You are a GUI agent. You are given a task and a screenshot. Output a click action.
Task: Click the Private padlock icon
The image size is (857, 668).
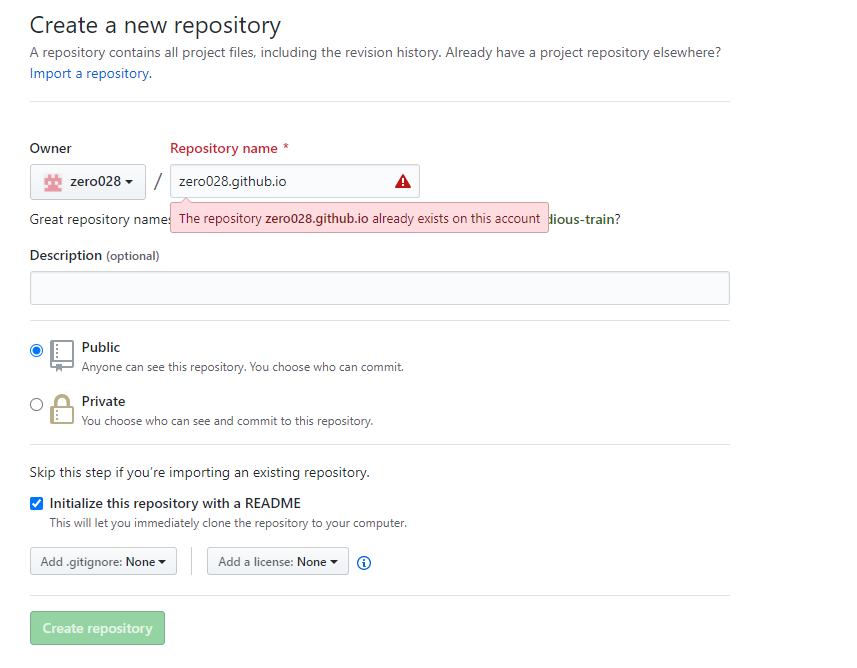[x=62, y=409]
